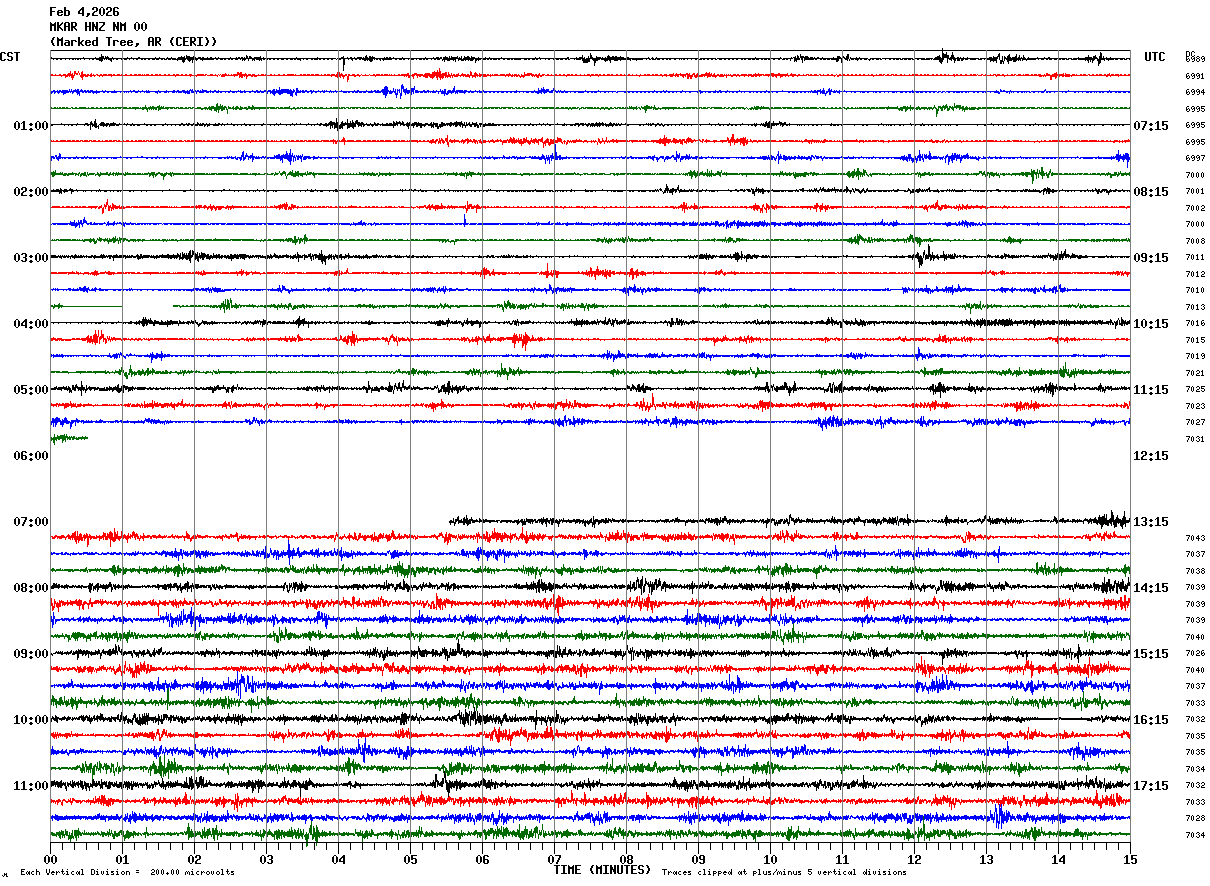Click the '11:15' UTC label

coord(1151,390)
